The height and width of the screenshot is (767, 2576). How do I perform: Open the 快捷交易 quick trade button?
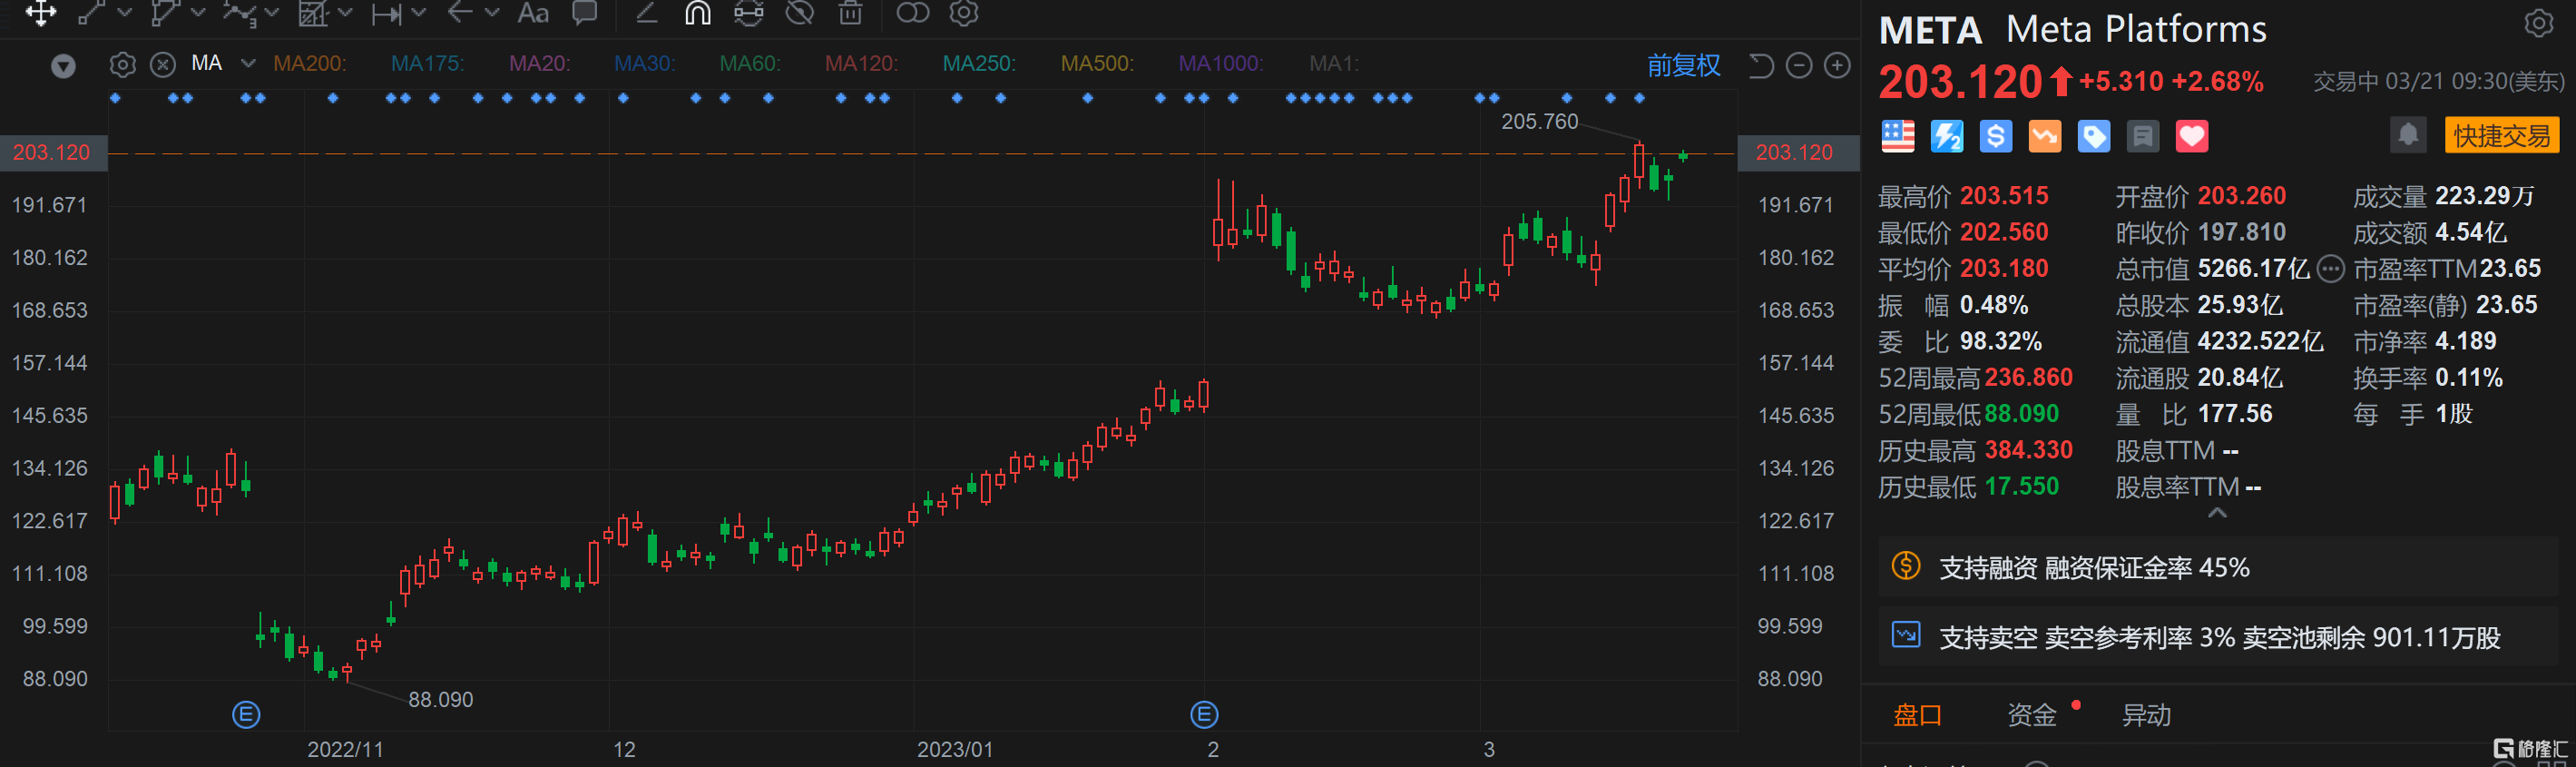(x=2501, y=135)
